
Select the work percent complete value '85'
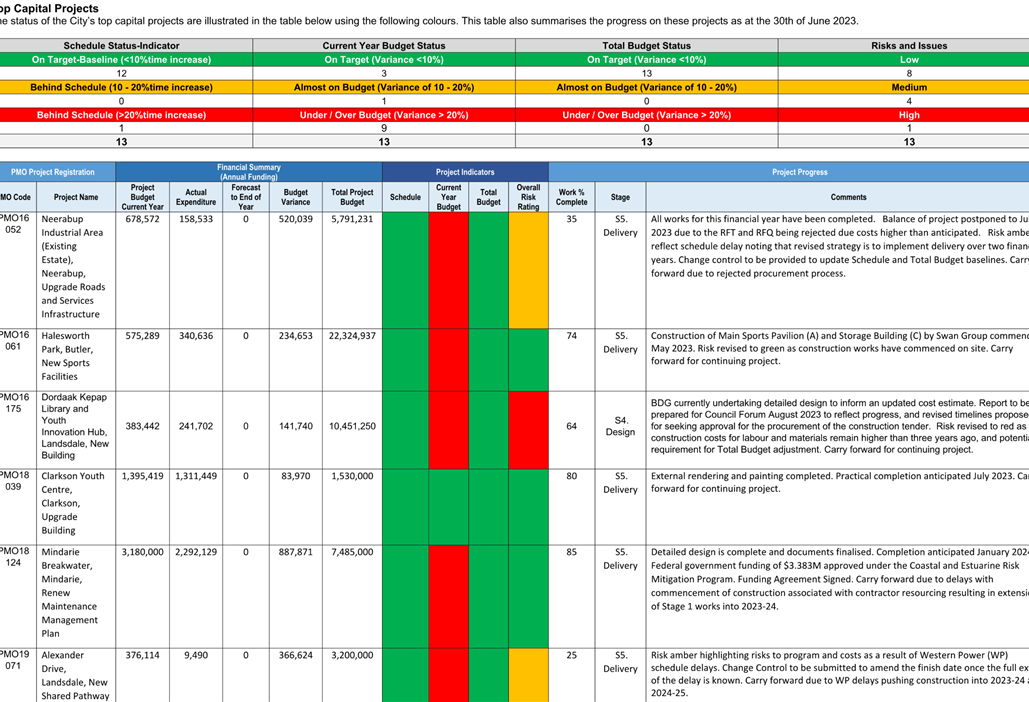(x=572, y=552)
